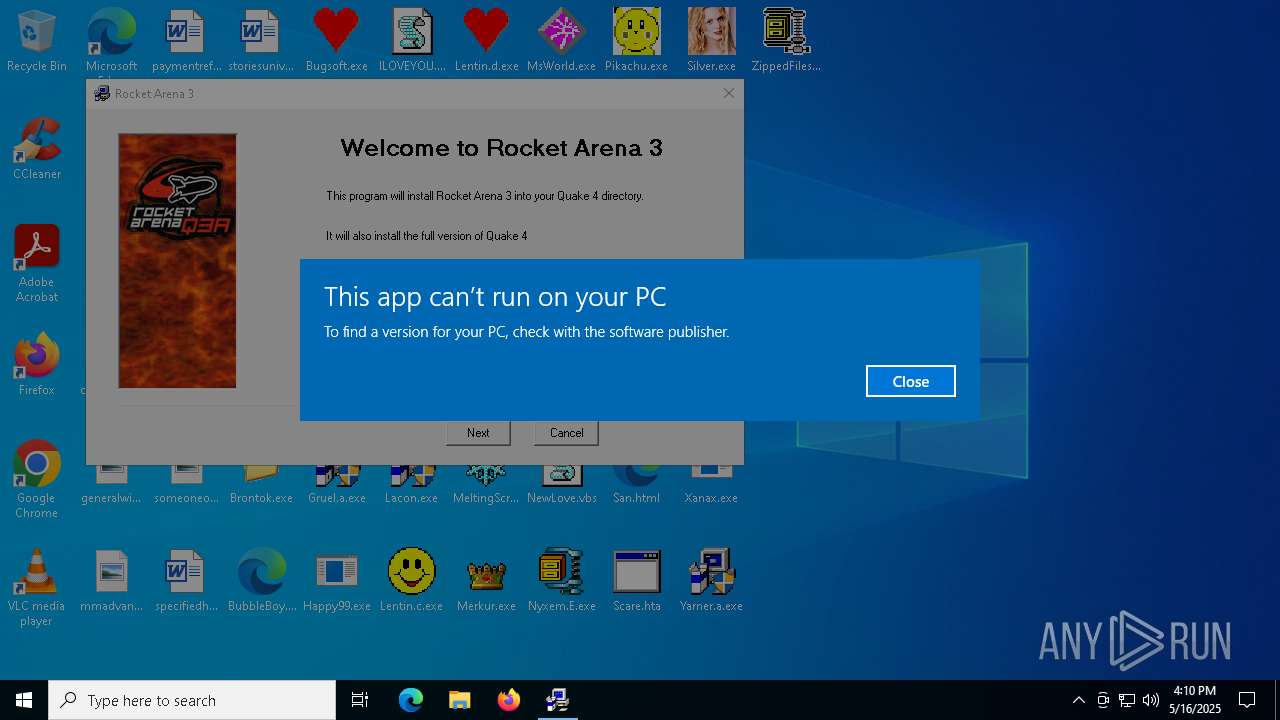Select the MeltingScr desktop icon
The image size is (1280, 720).
coord(486,486)
